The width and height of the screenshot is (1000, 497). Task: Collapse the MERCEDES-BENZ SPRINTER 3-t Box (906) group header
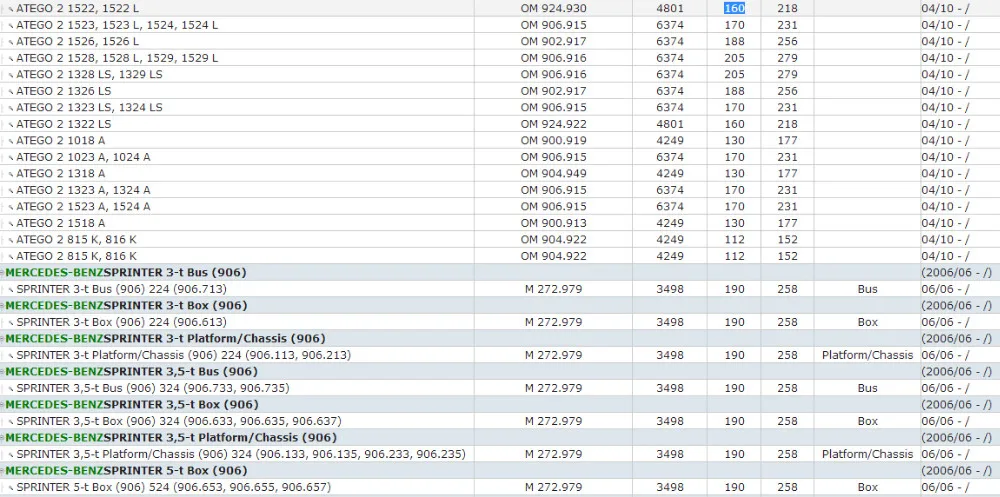click(3, 306)
